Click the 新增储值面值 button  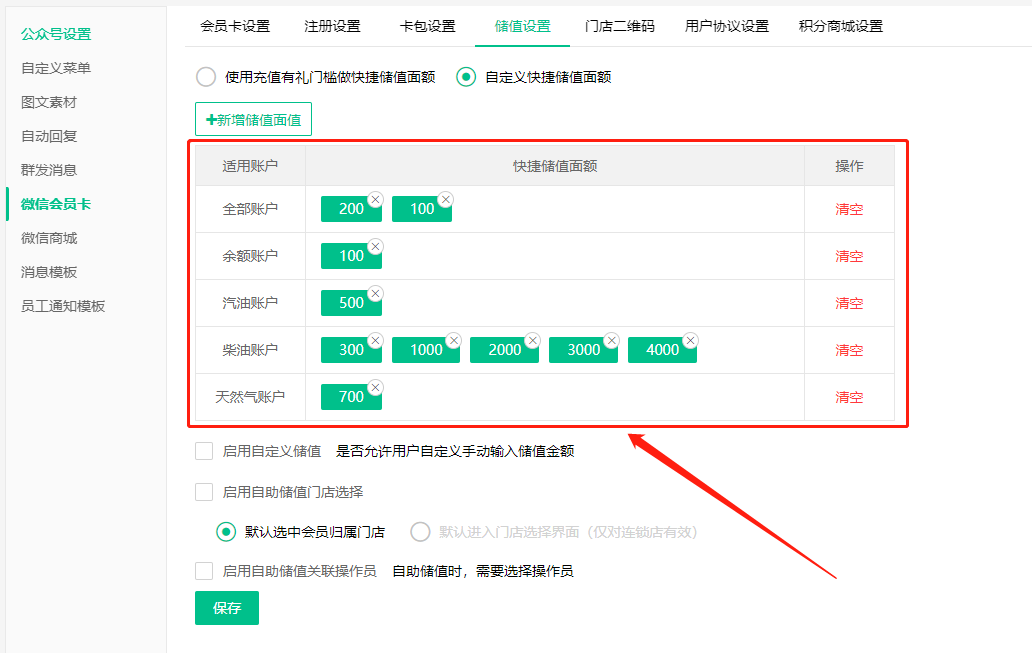pyautogui.click(x=253, y=119)
